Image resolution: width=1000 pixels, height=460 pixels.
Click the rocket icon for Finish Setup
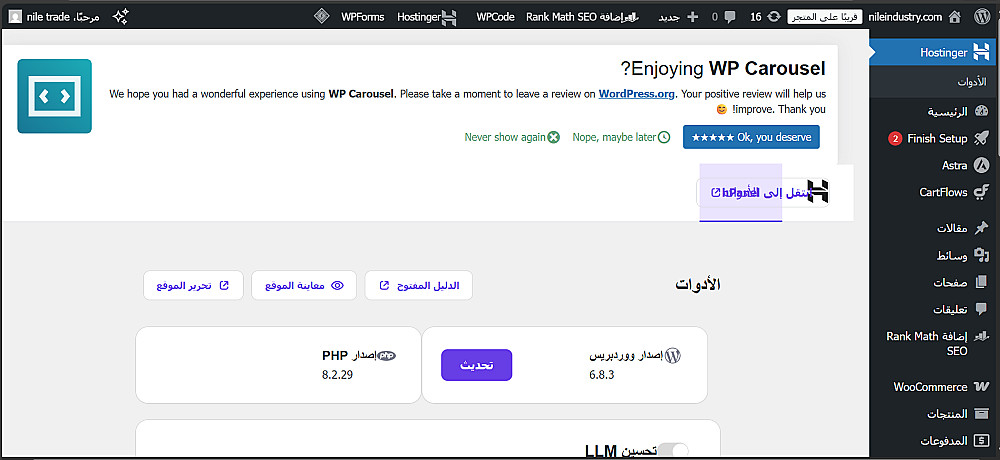(982, 138)
